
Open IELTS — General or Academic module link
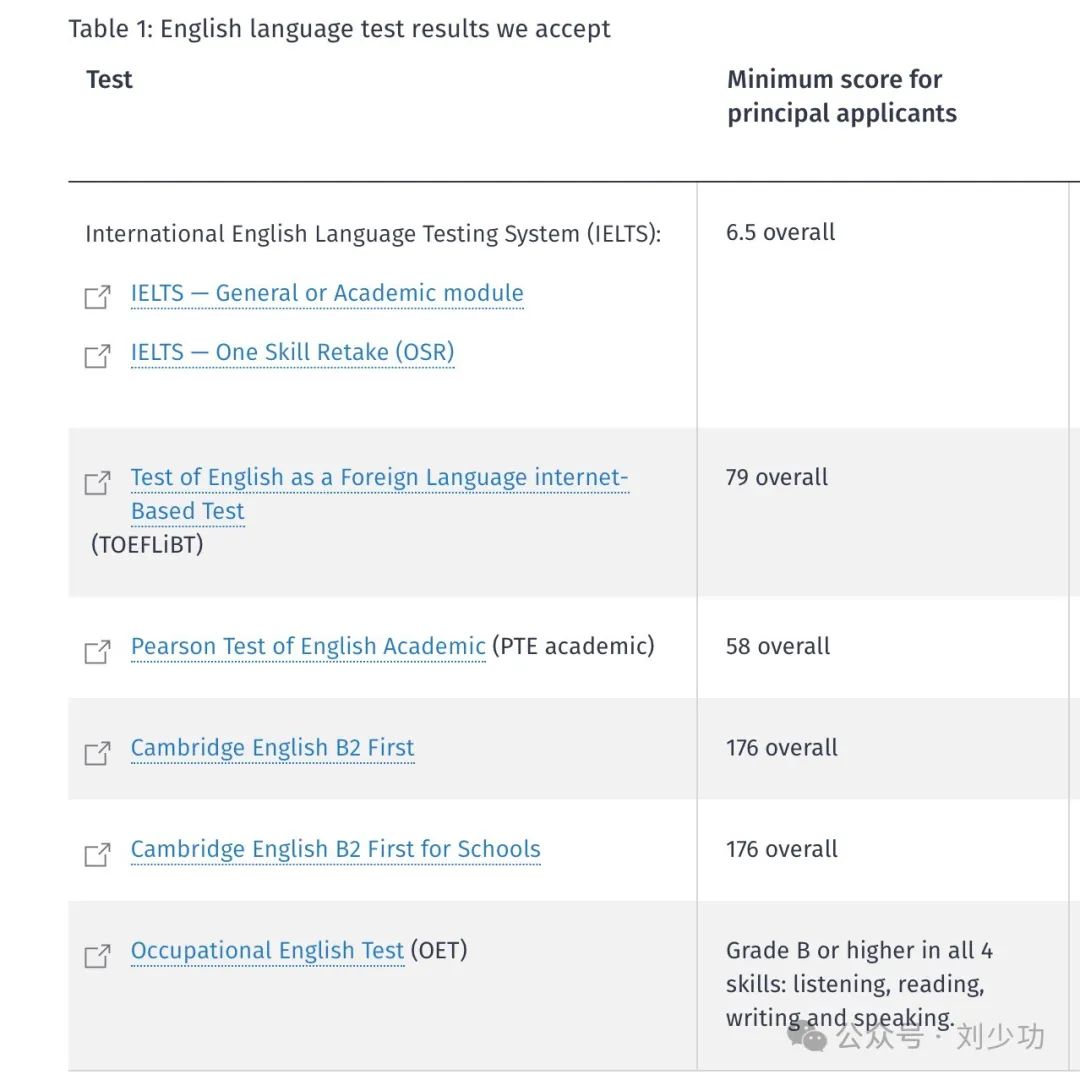(x=327, y=293)
